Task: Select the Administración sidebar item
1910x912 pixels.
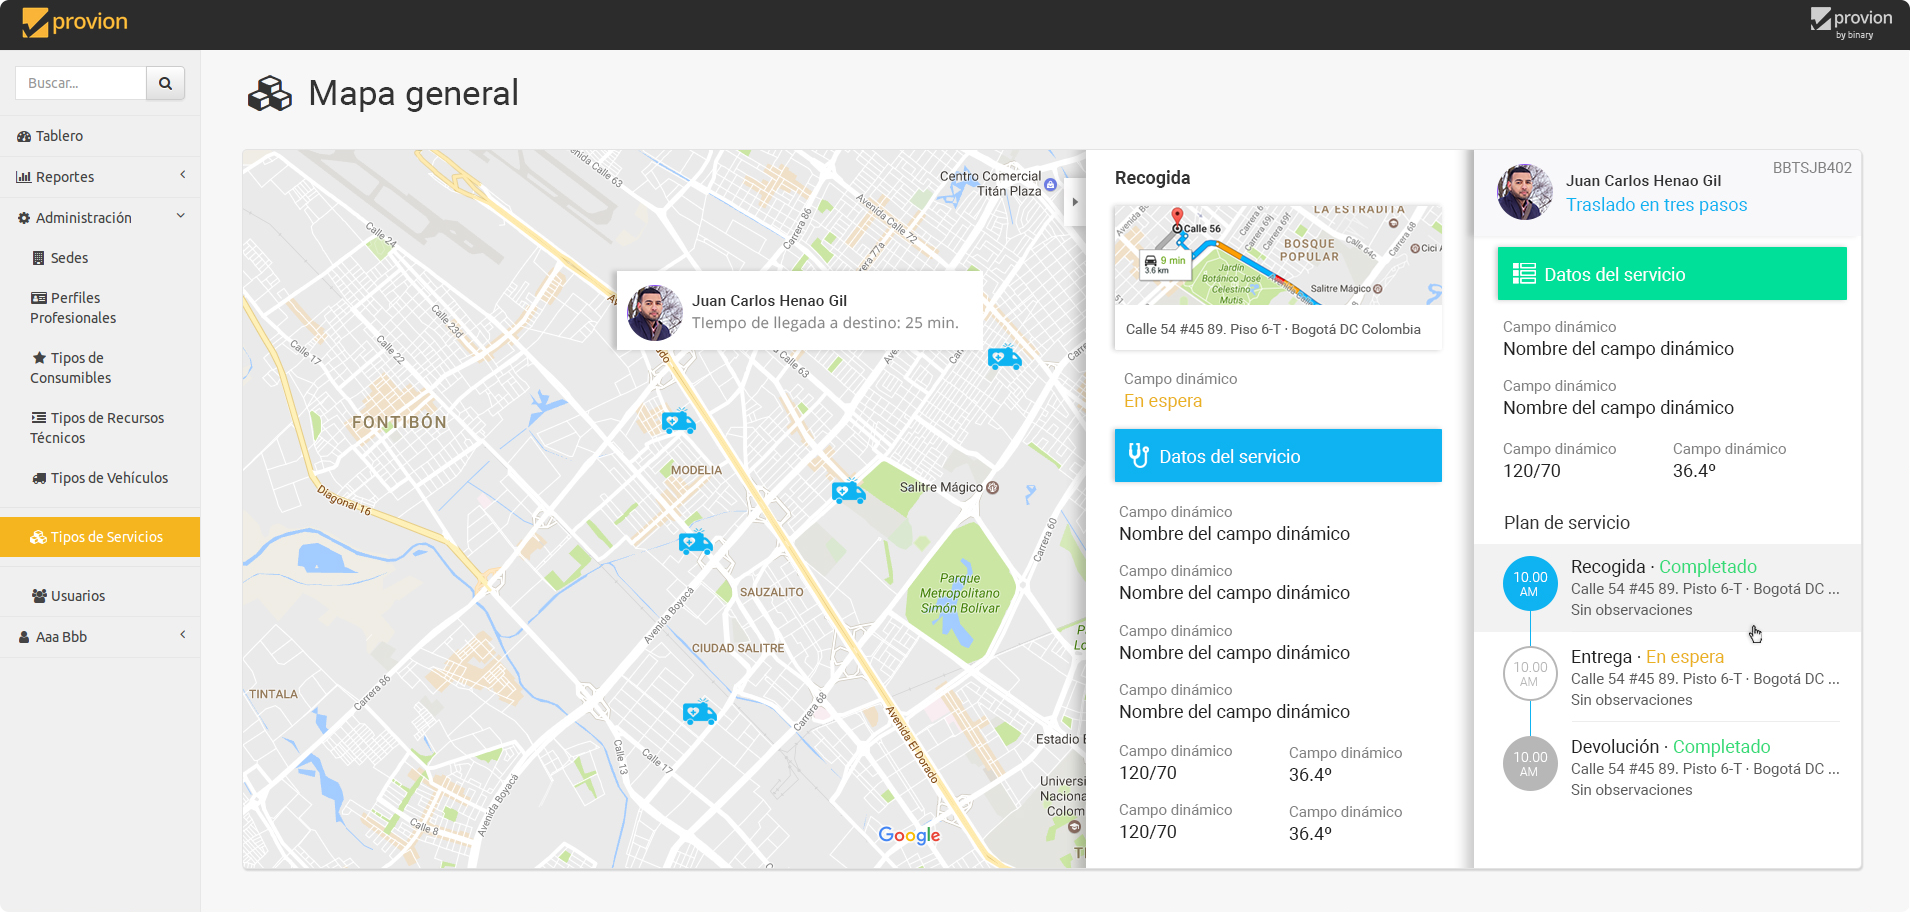Action: tap(100, 218)
